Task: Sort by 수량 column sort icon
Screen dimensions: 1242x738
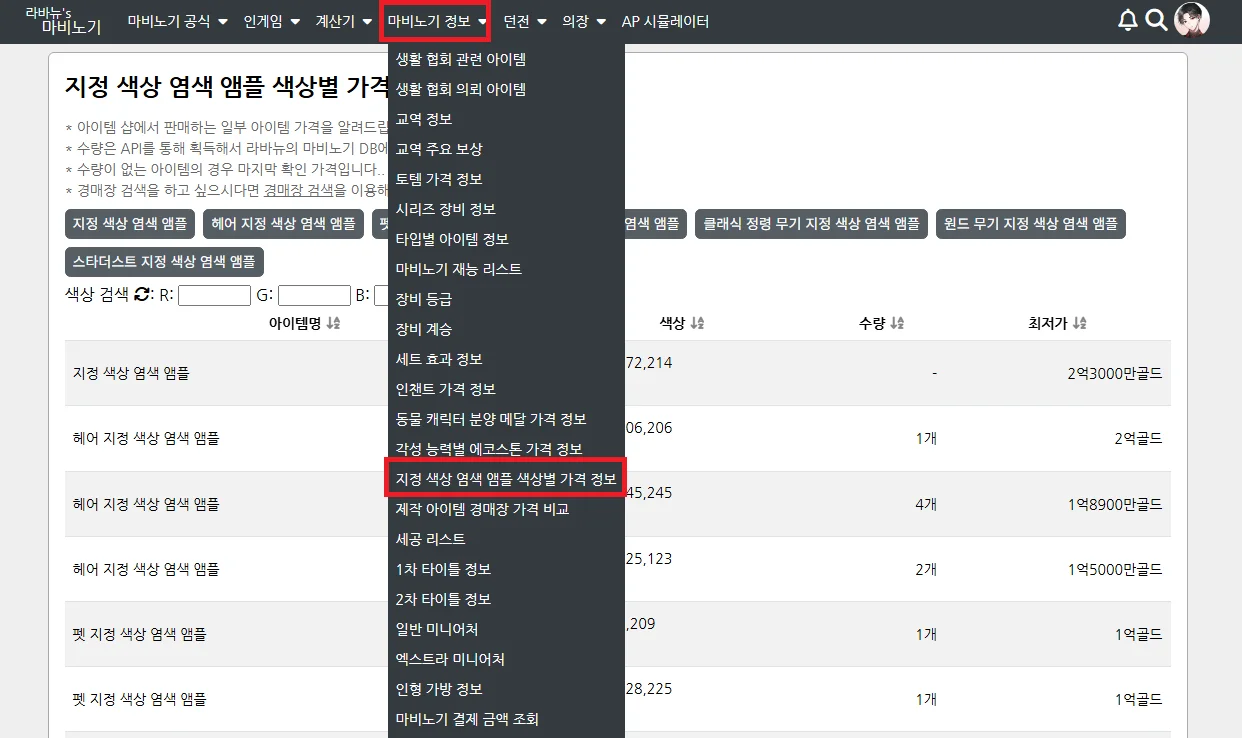Action: coord(897,323)
